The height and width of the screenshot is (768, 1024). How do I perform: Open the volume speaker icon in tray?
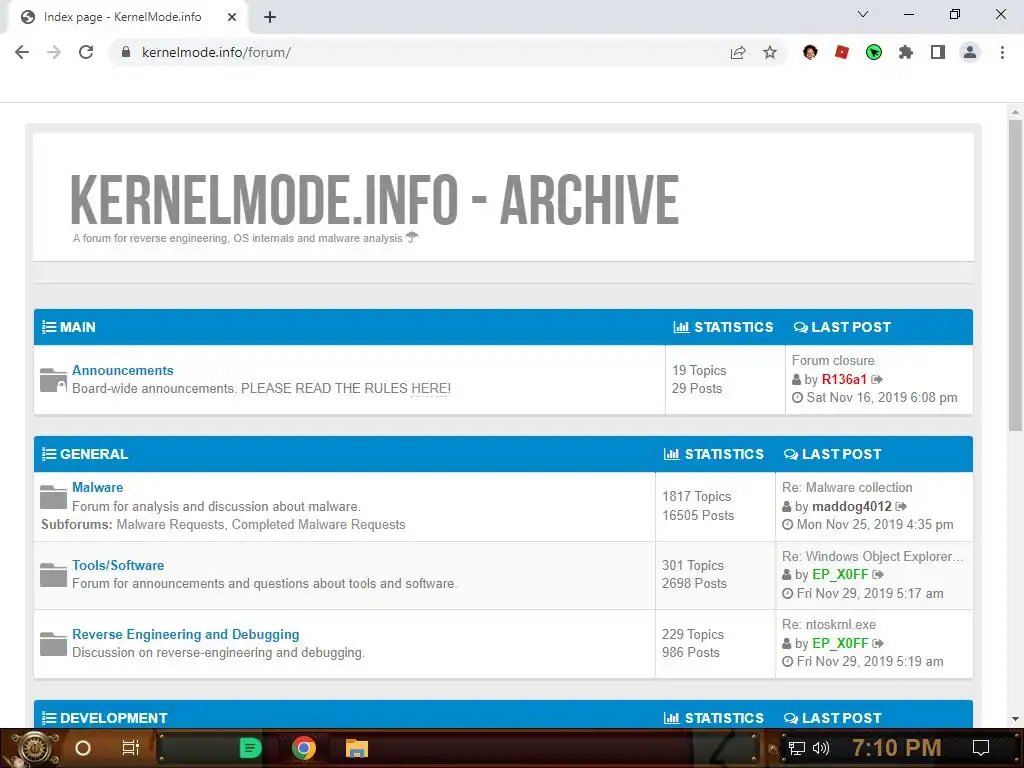click(821, 748)
